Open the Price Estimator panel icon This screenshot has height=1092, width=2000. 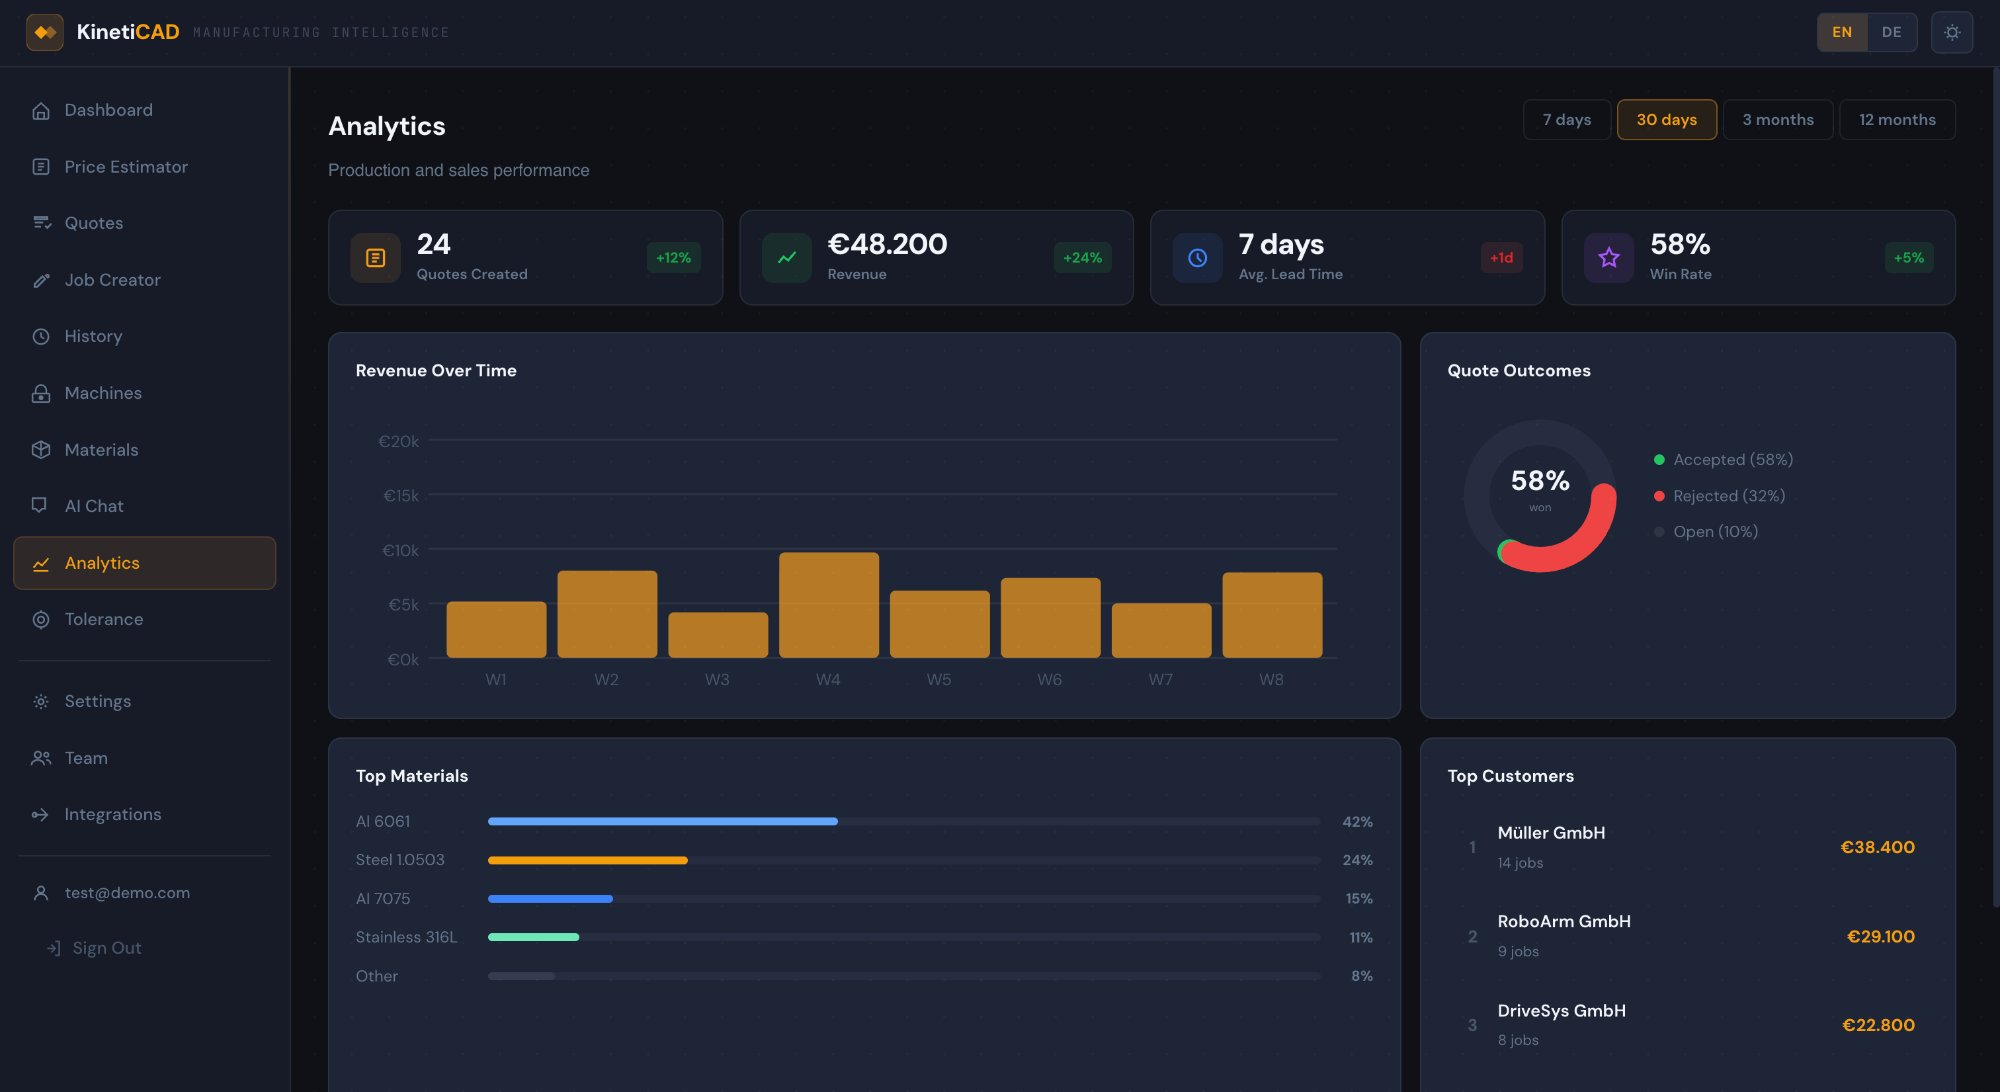[x=41, y=167]
